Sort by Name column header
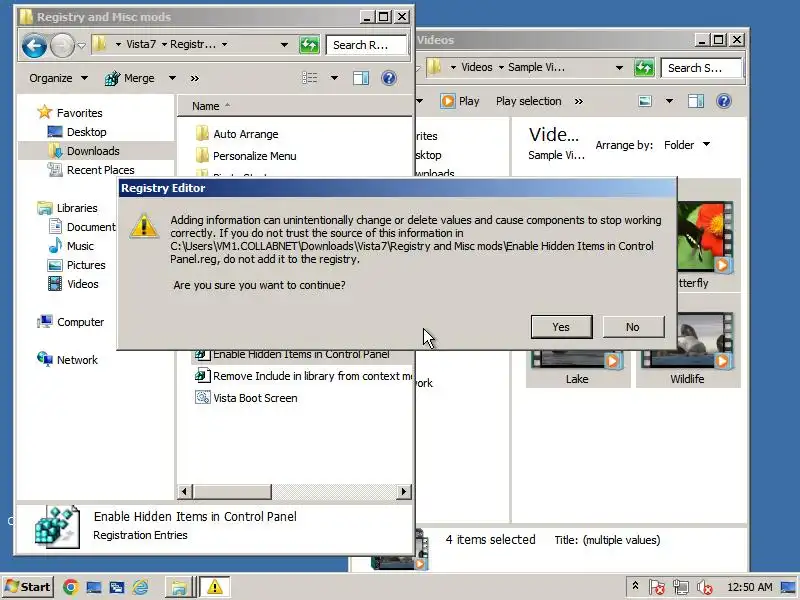Image resolution: width=800 pixels, height=600 pixels. [x=206, y=106]
